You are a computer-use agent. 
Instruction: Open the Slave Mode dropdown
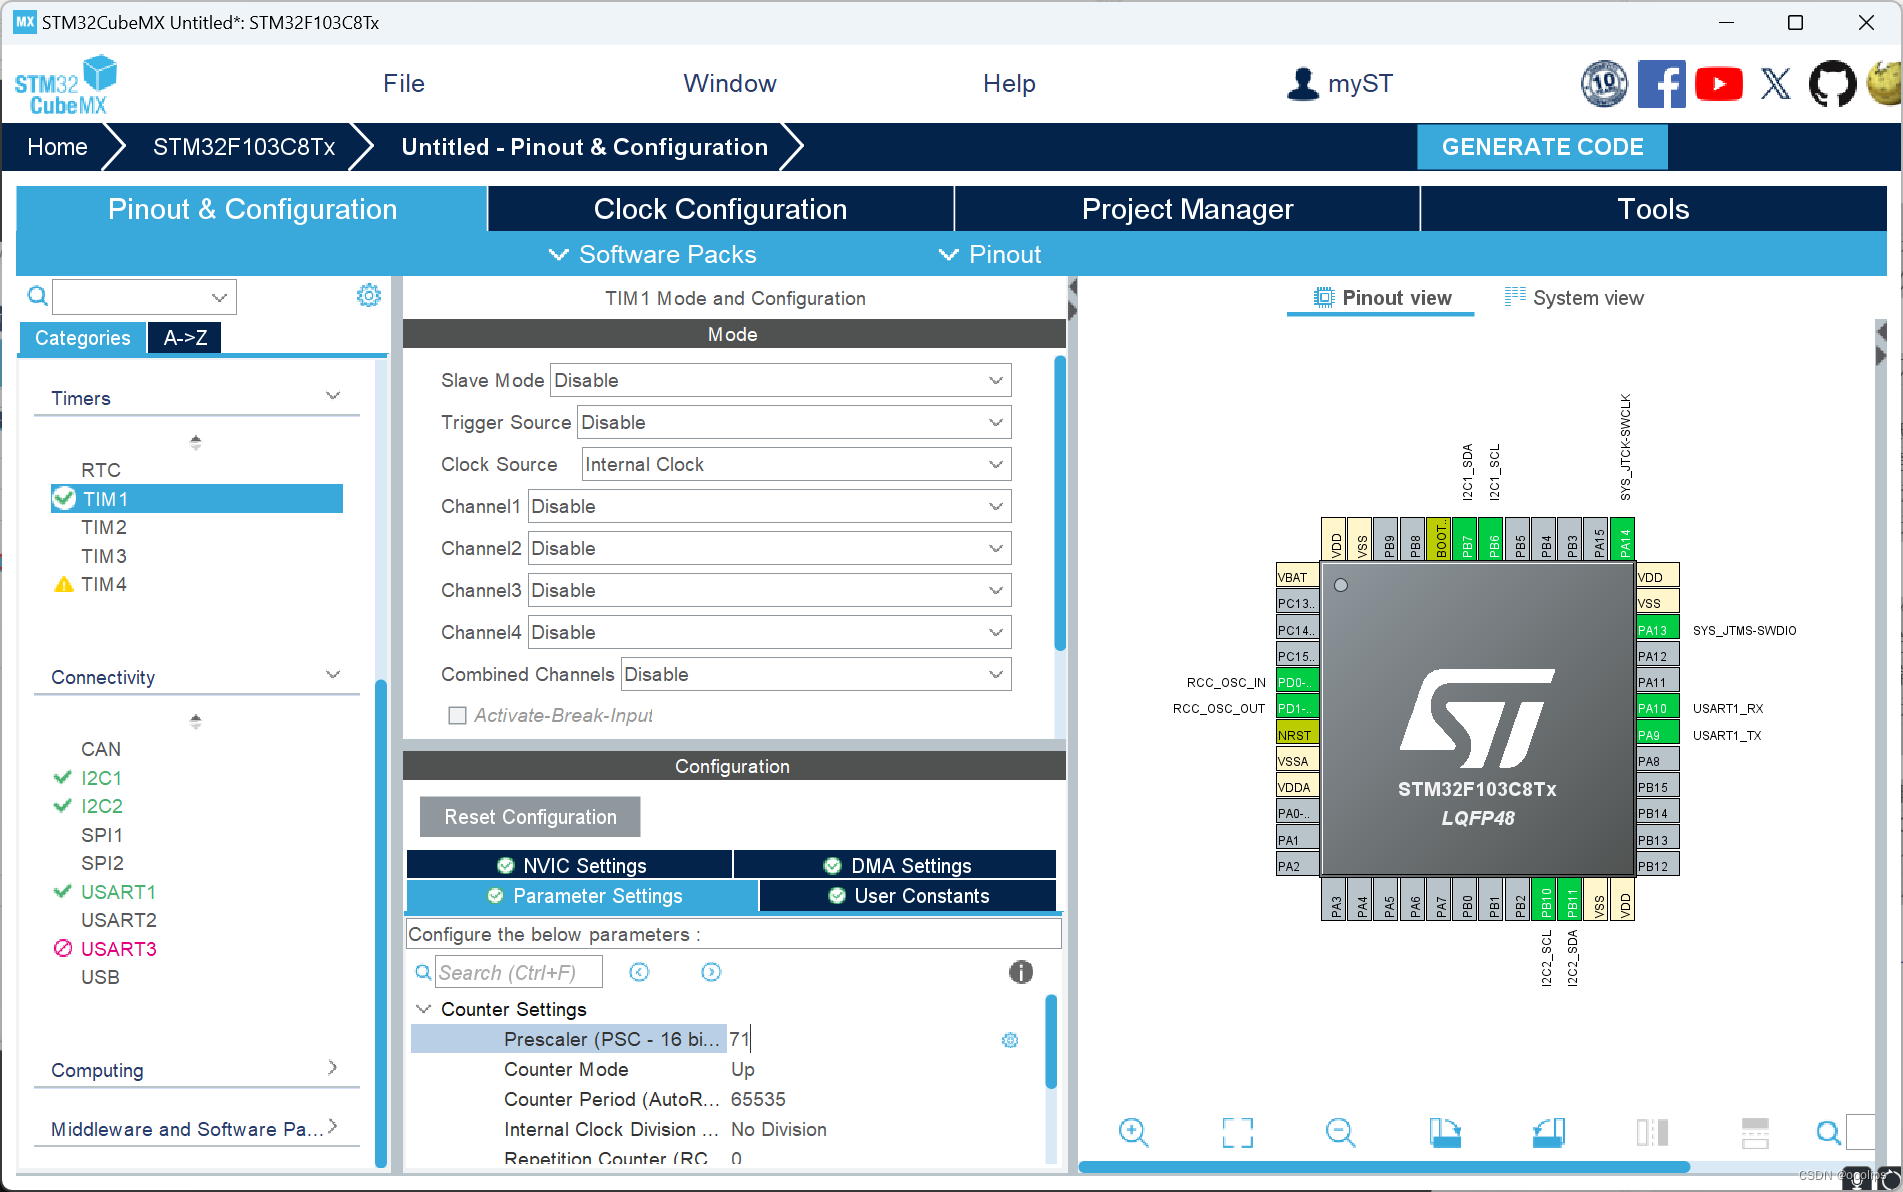coord(780,380)
